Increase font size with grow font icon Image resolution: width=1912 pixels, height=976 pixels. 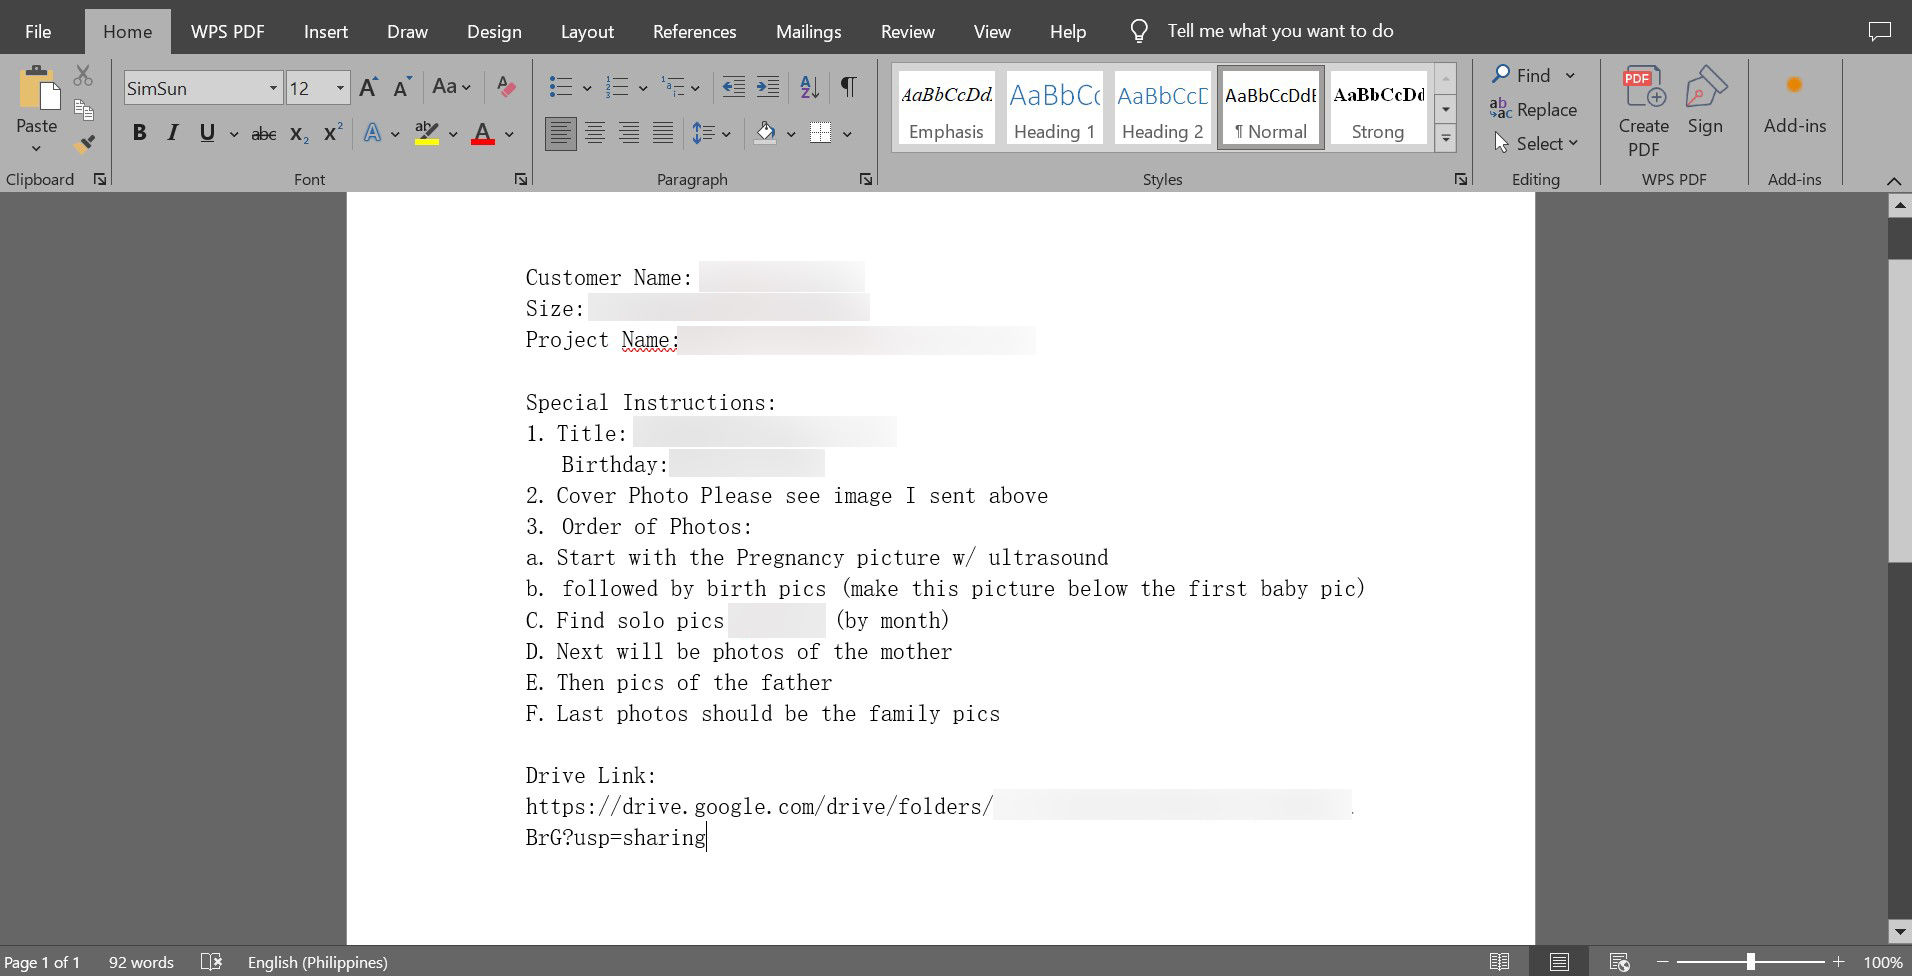(x=368, y=88)
